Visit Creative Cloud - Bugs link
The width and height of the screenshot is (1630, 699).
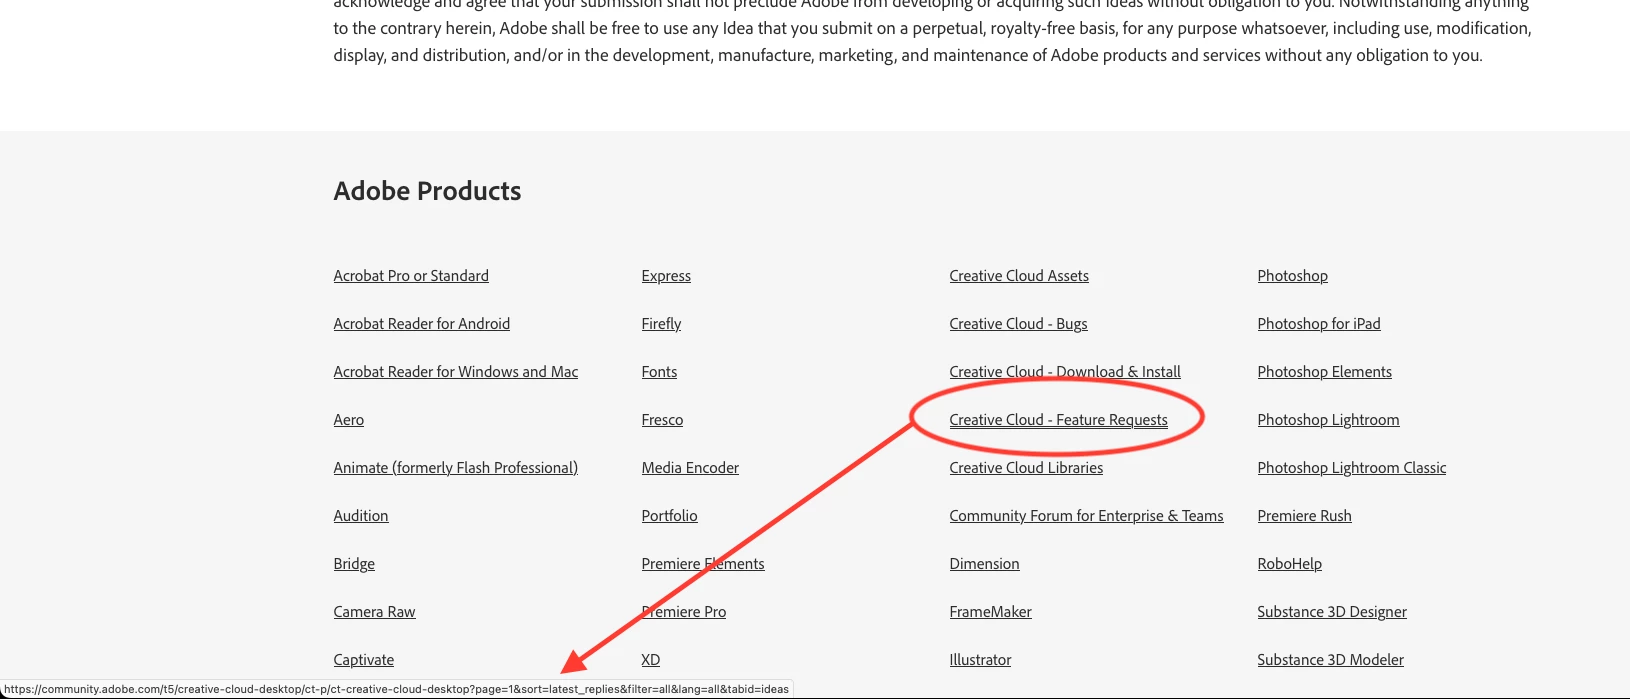tap(1018, 324)
